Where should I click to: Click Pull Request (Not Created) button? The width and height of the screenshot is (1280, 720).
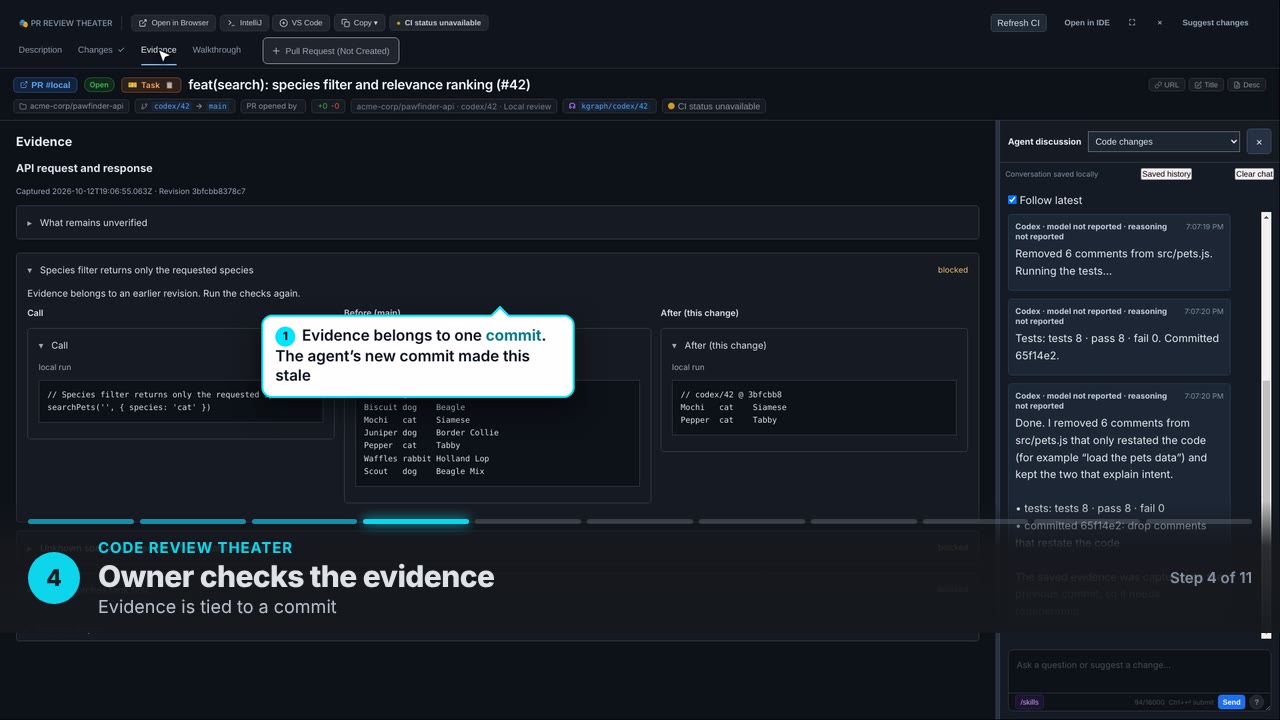331,51
